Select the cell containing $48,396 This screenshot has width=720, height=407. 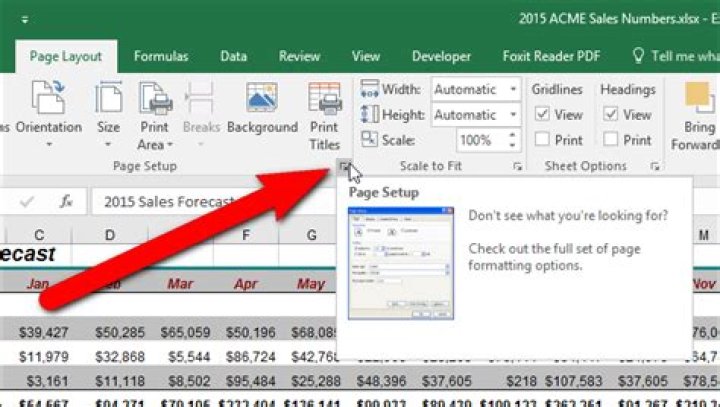381,381
